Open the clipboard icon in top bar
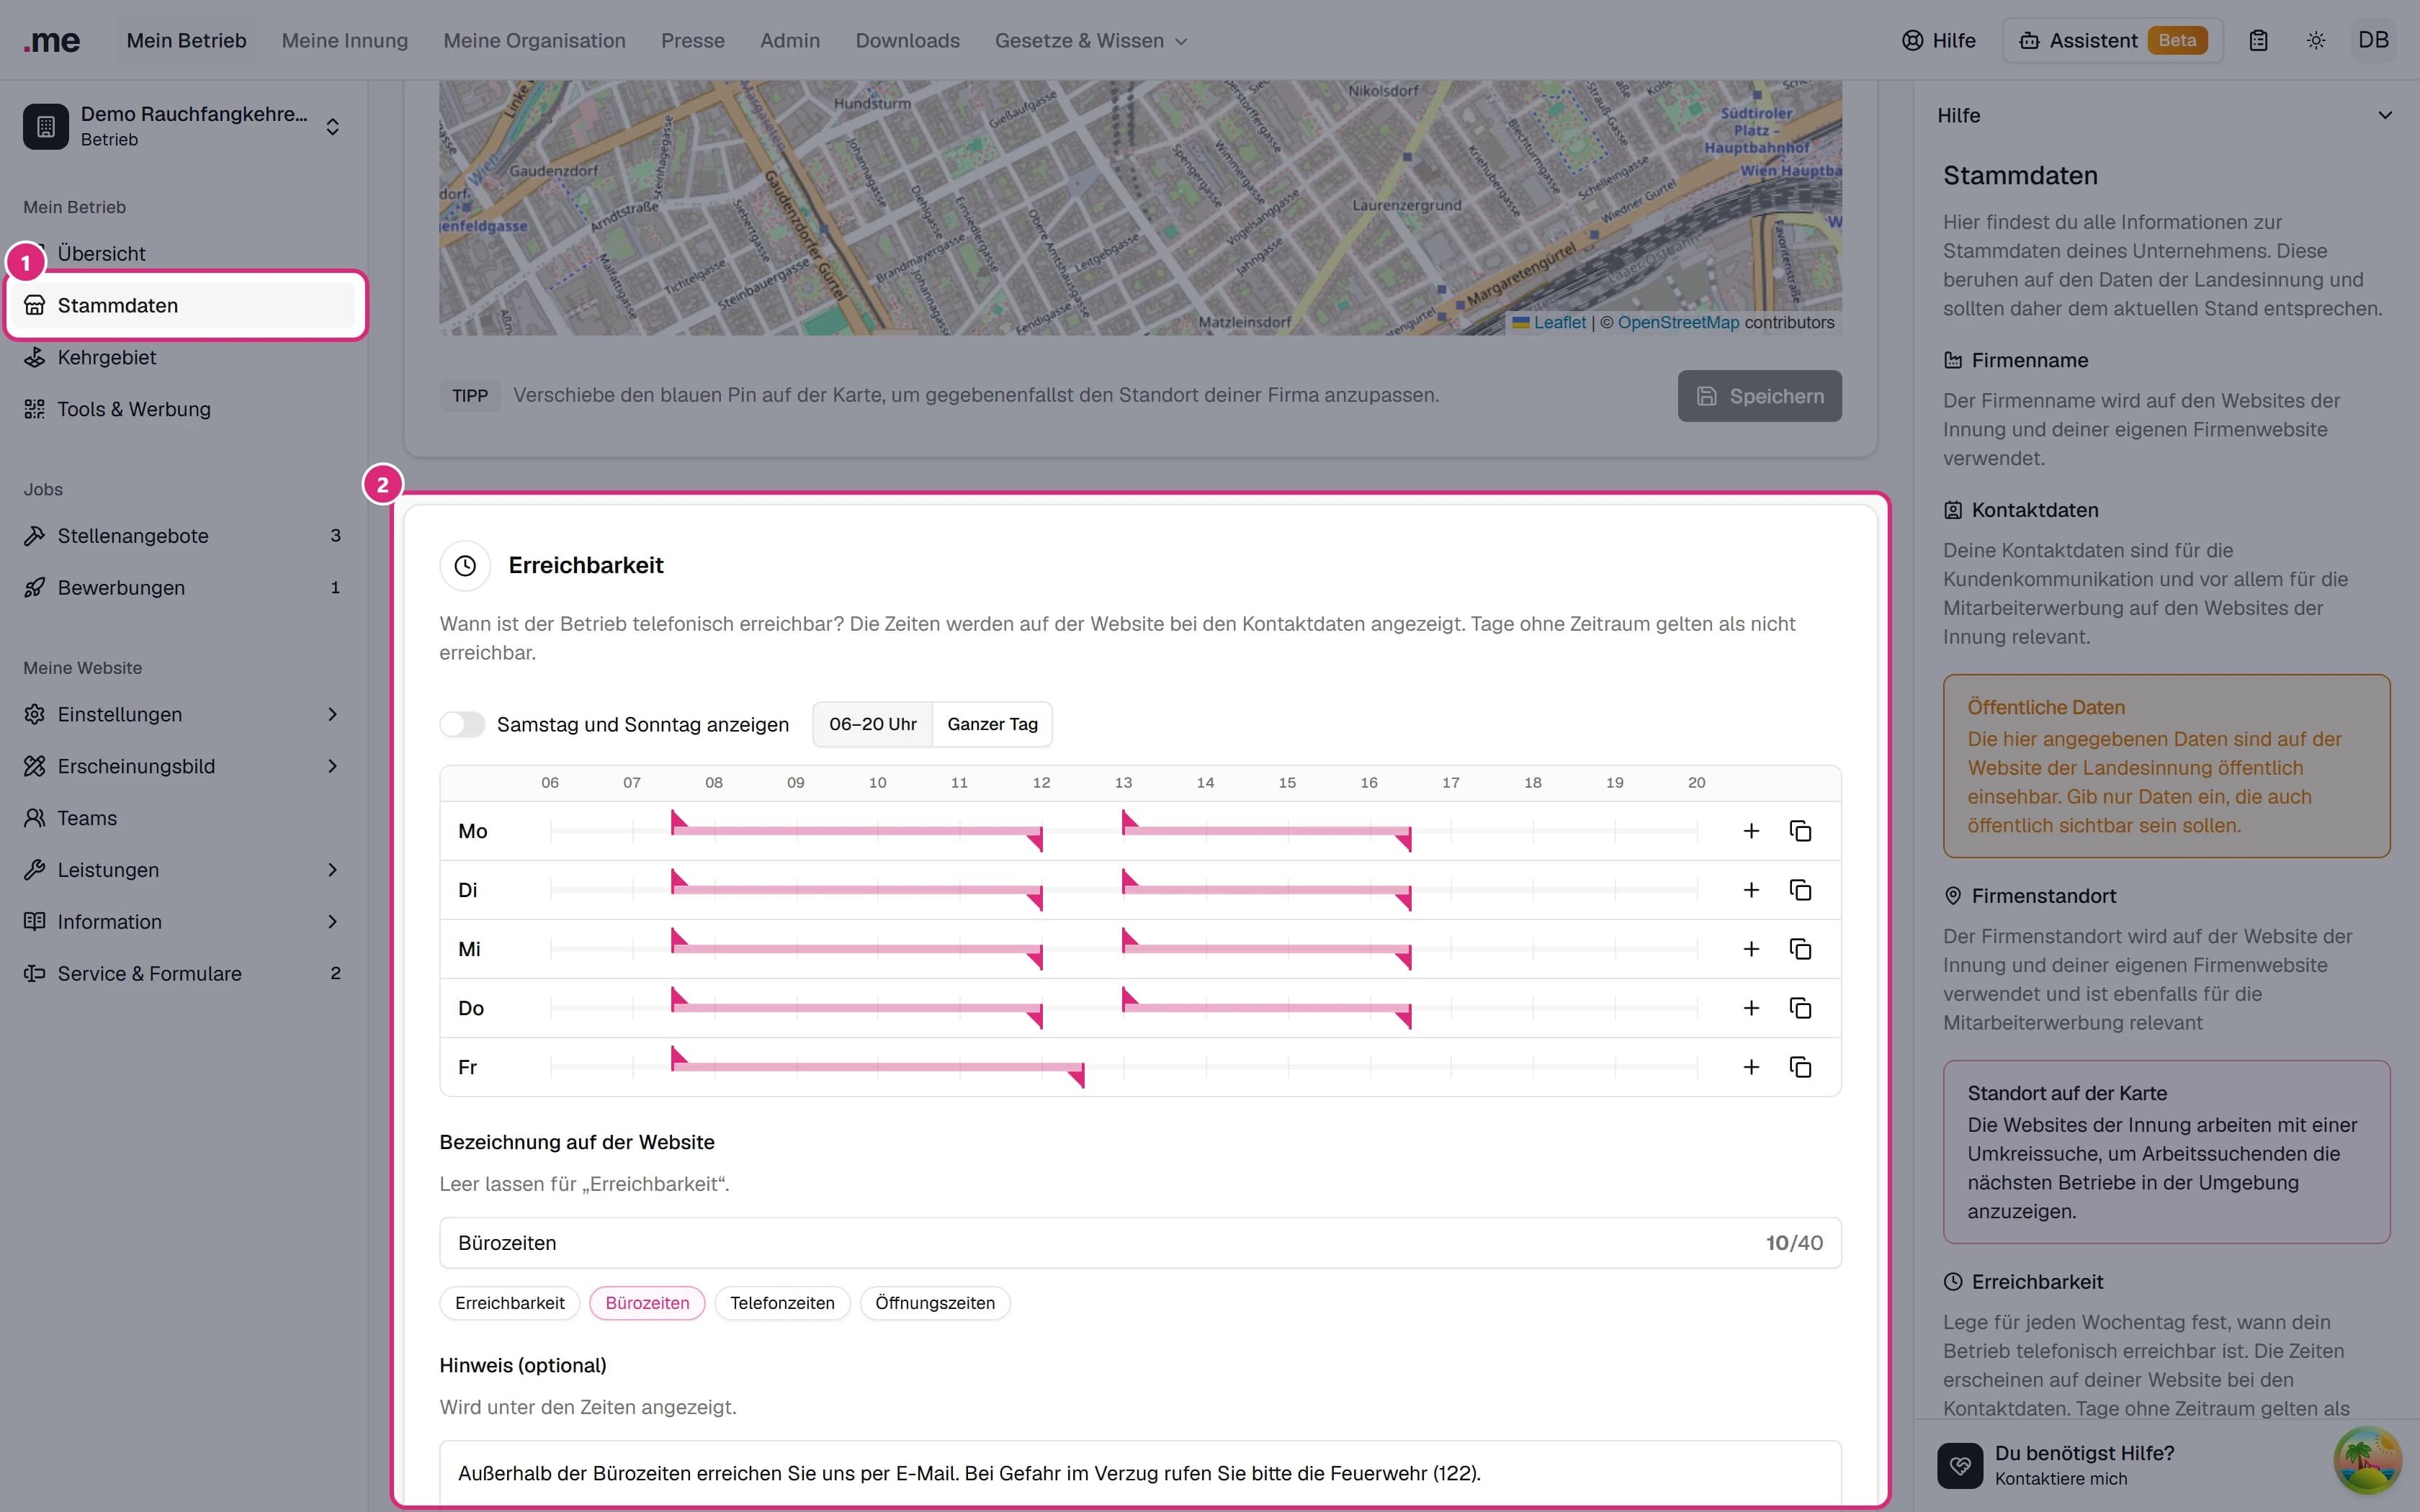 (x=2258, y=41)
